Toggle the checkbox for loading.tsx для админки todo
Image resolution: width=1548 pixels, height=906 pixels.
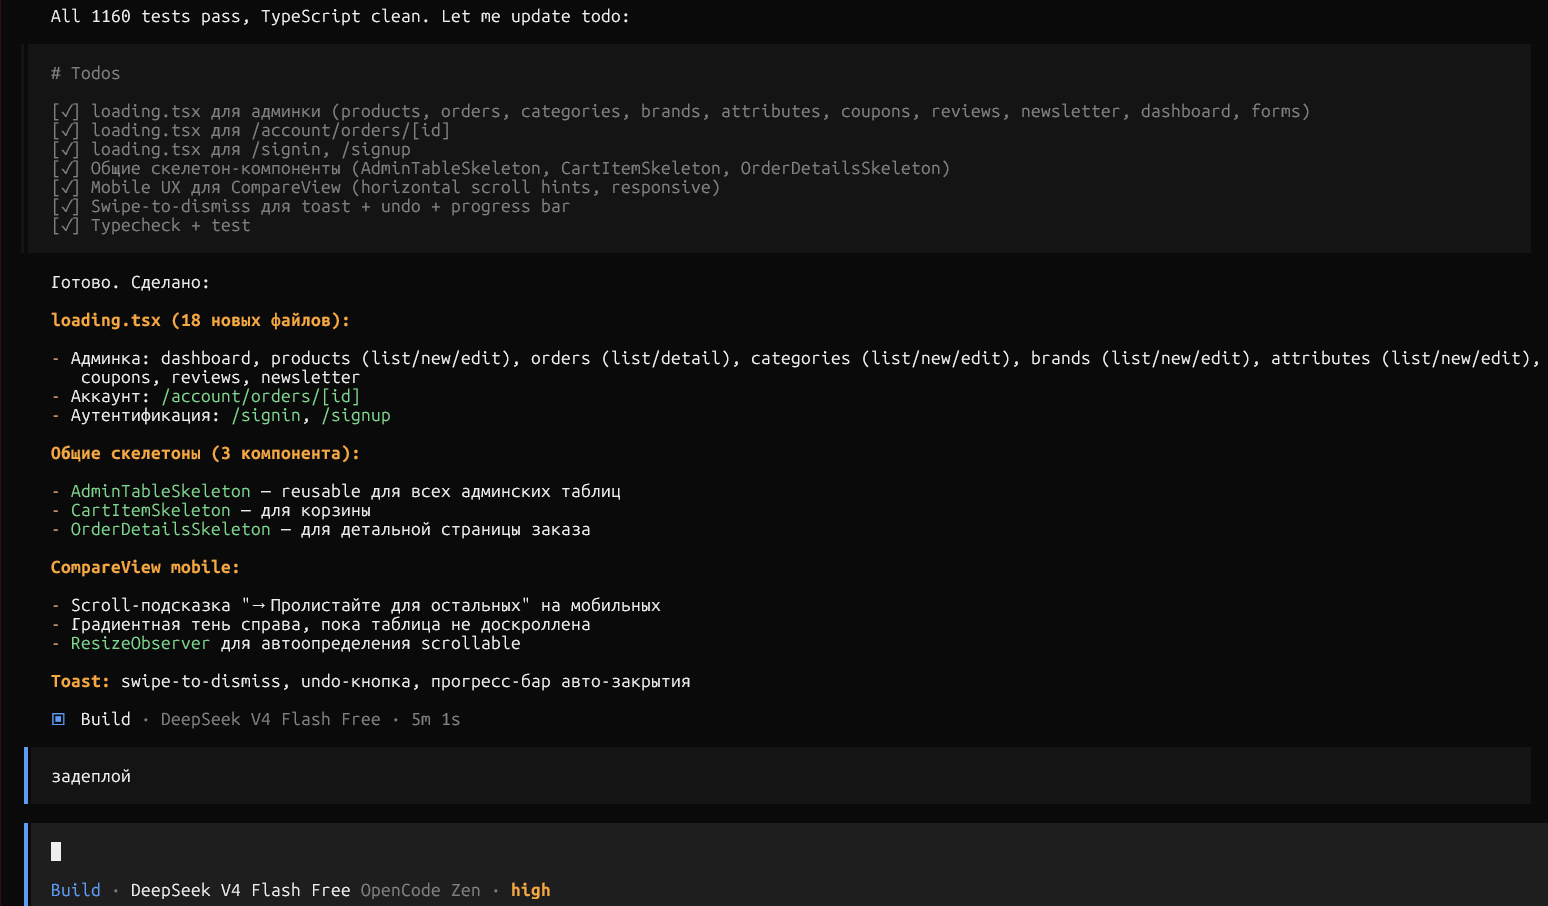[66, 111]
